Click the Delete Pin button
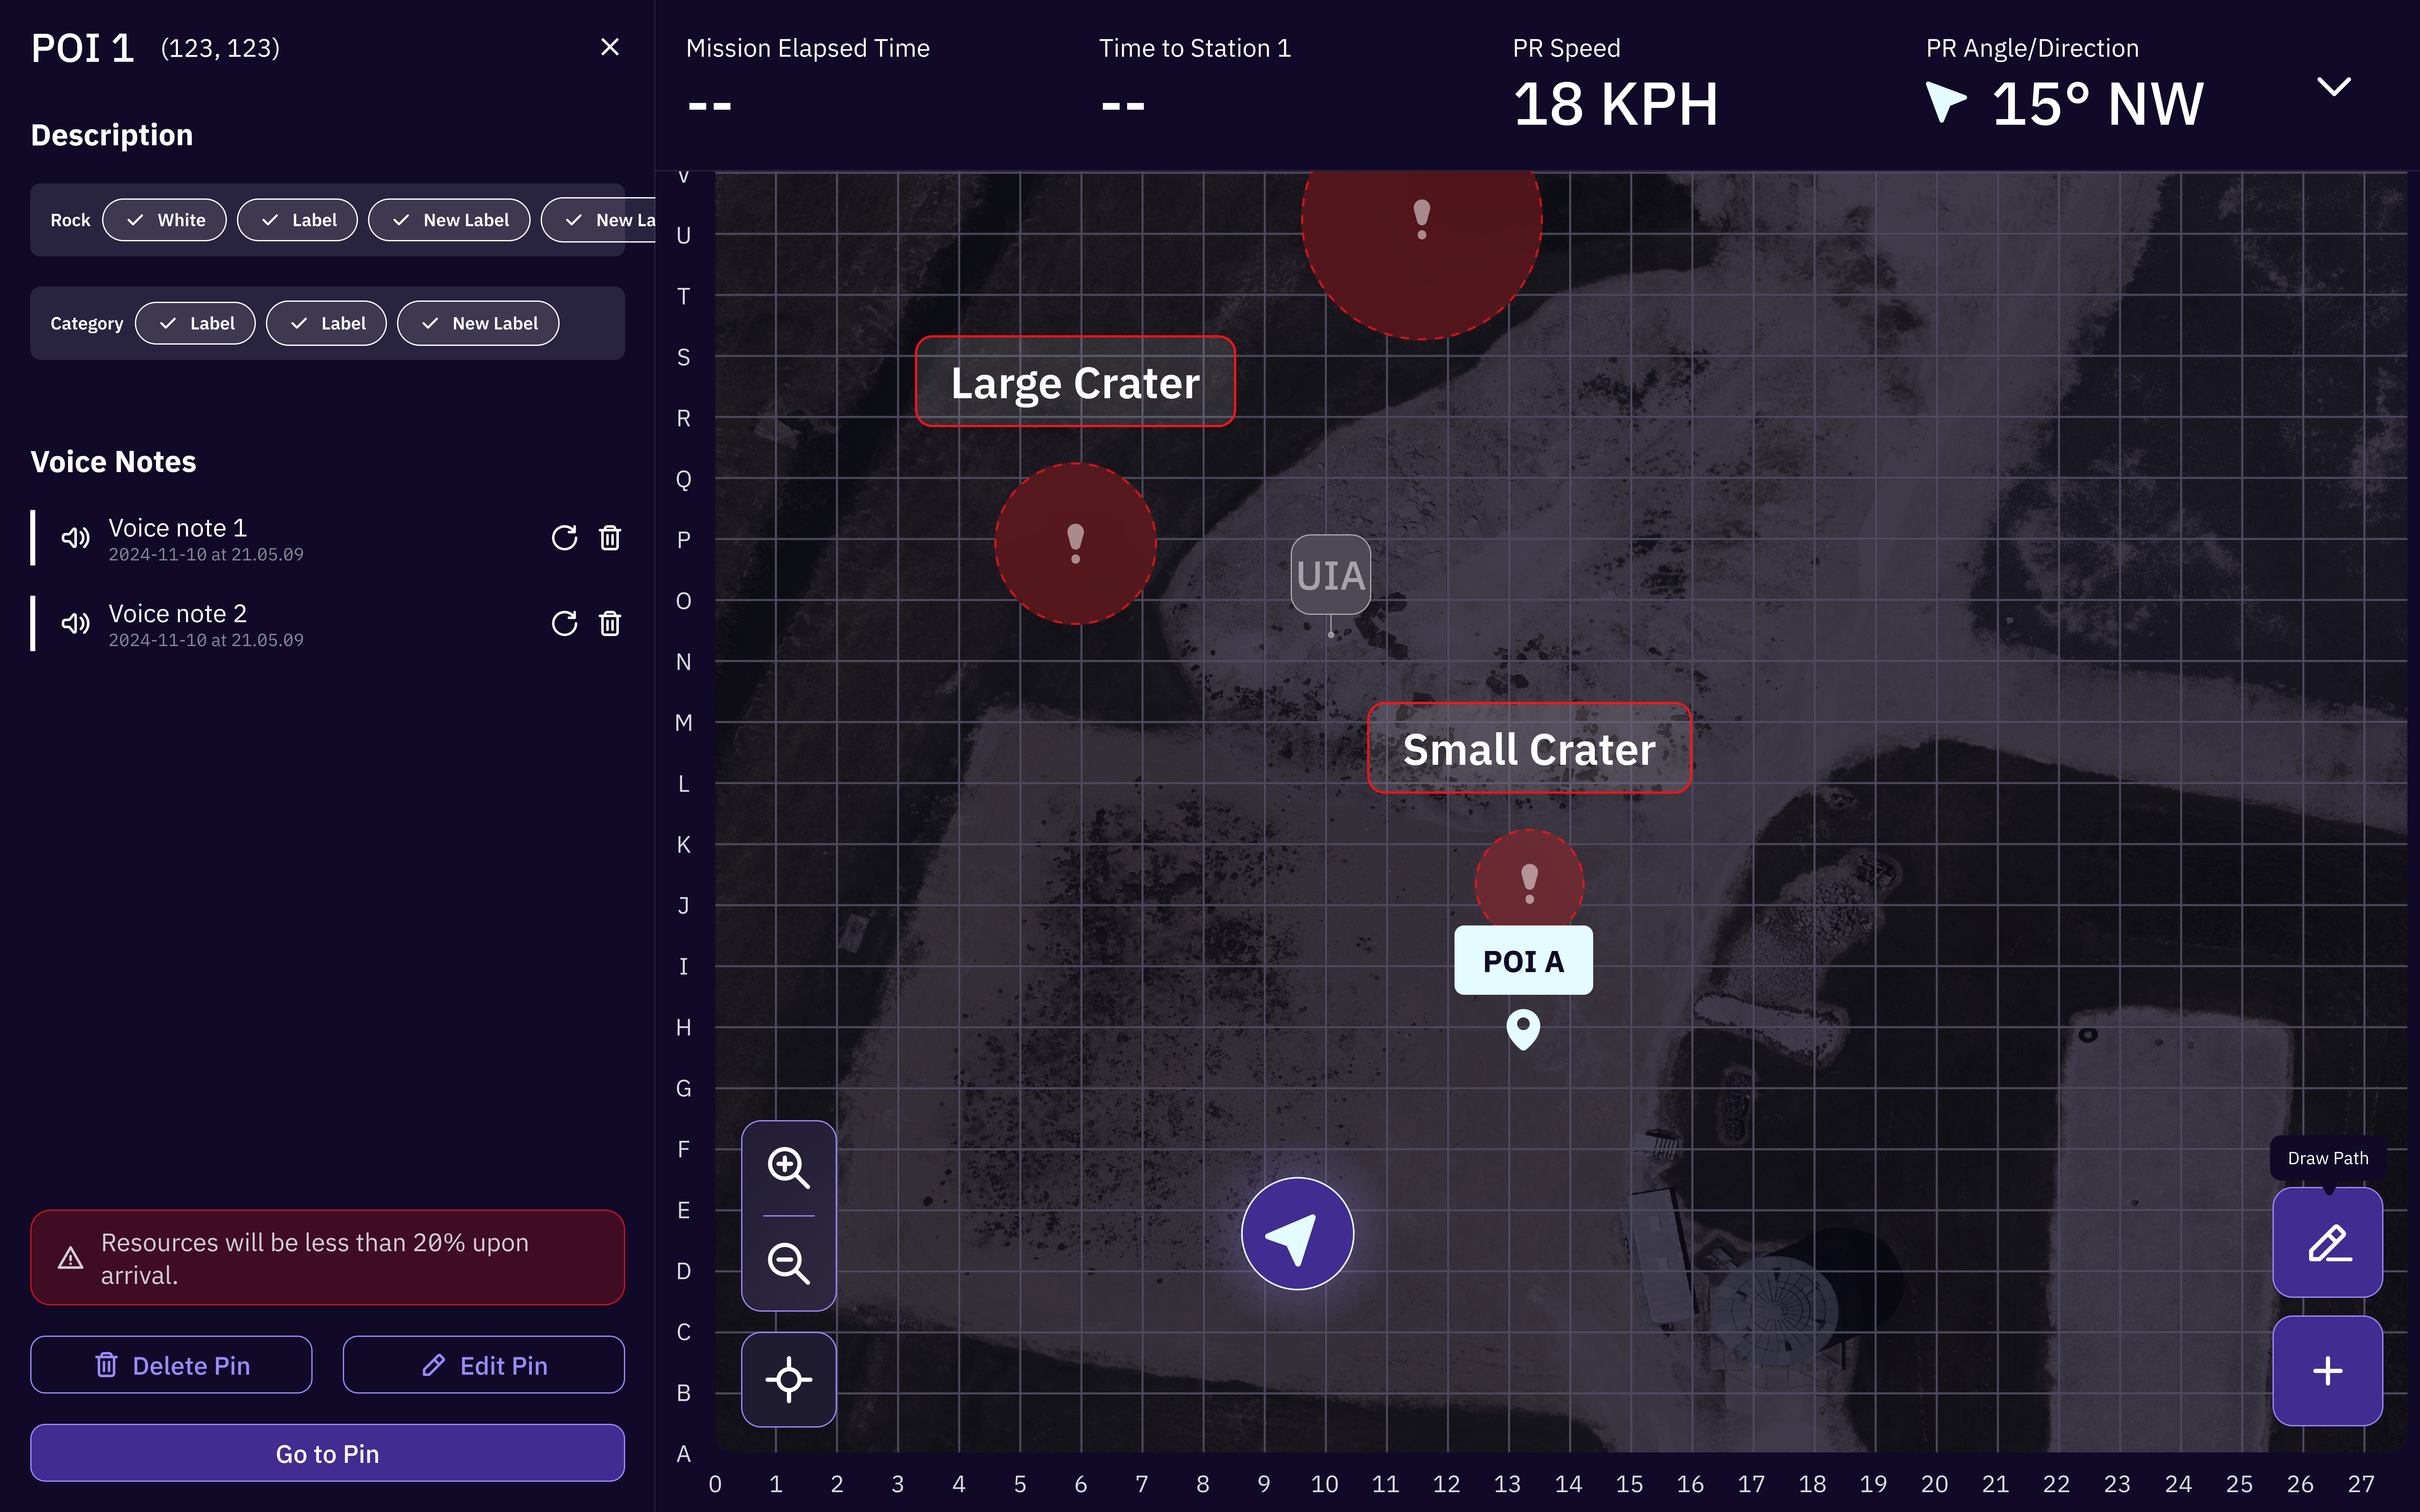Image resolution: width=2420 pixels, height=1512 pixels. coord(171,1365)
